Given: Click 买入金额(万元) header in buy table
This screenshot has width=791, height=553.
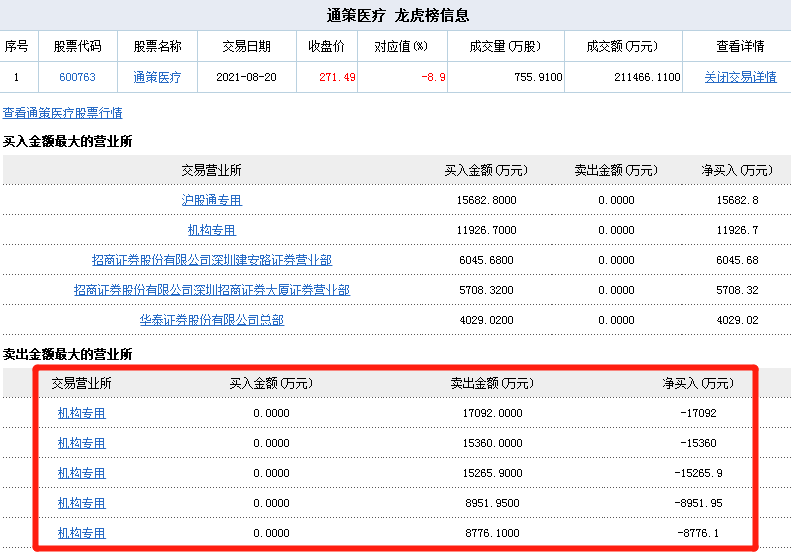Looking at the screenshot, I should 486,171.
